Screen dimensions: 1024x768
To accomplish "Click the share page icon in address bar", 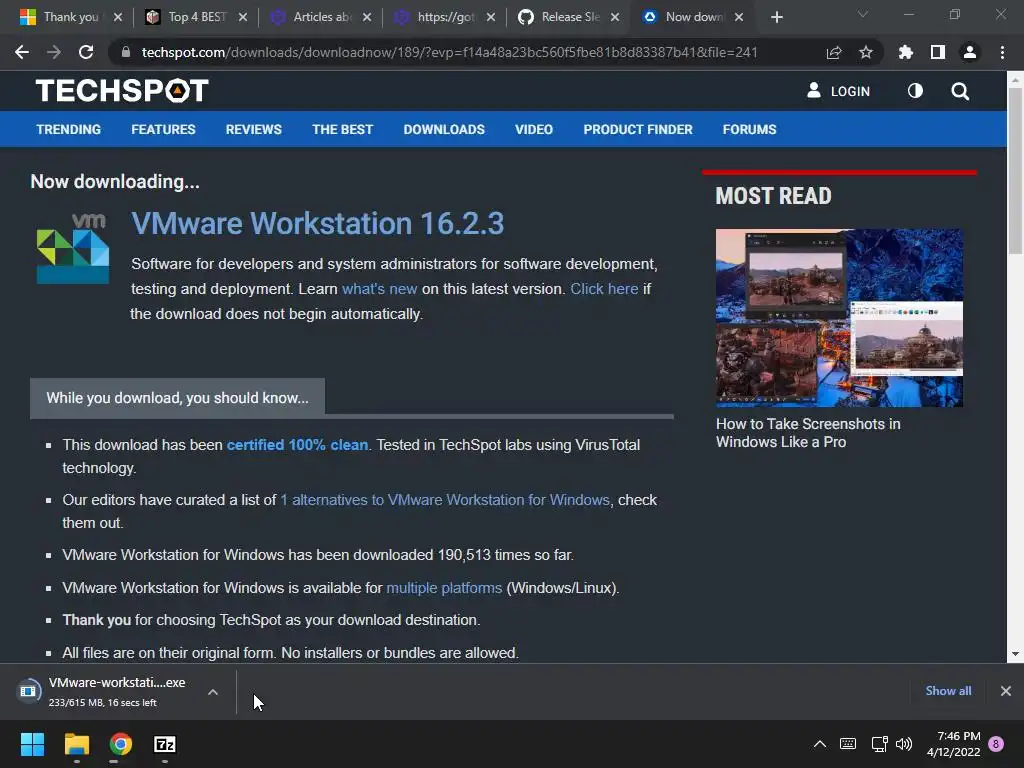I will [833, 52].
